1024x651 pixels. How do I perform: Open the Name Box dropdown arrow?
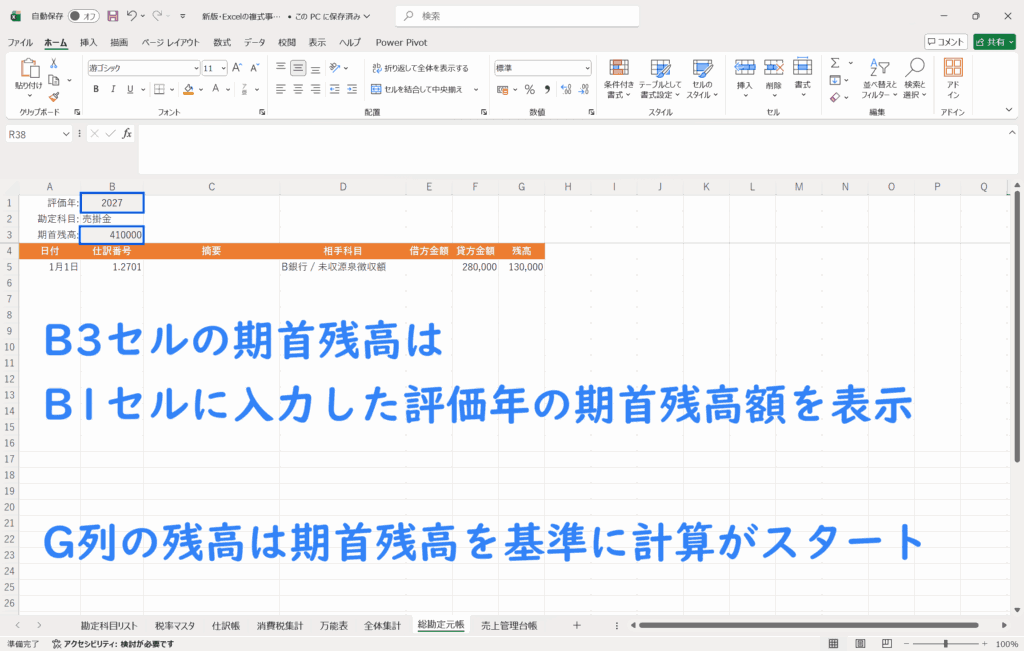tap(67, 133)
